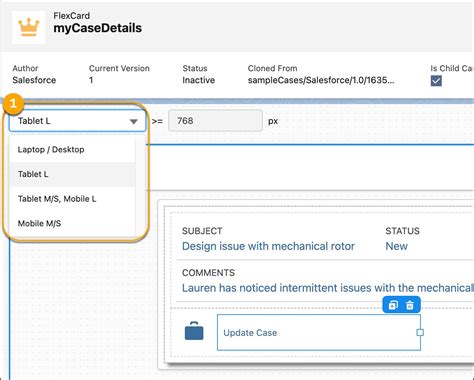This screenshot has width=474, height=380.
Task: Click the New status value
Action: [x=396, y=246]
